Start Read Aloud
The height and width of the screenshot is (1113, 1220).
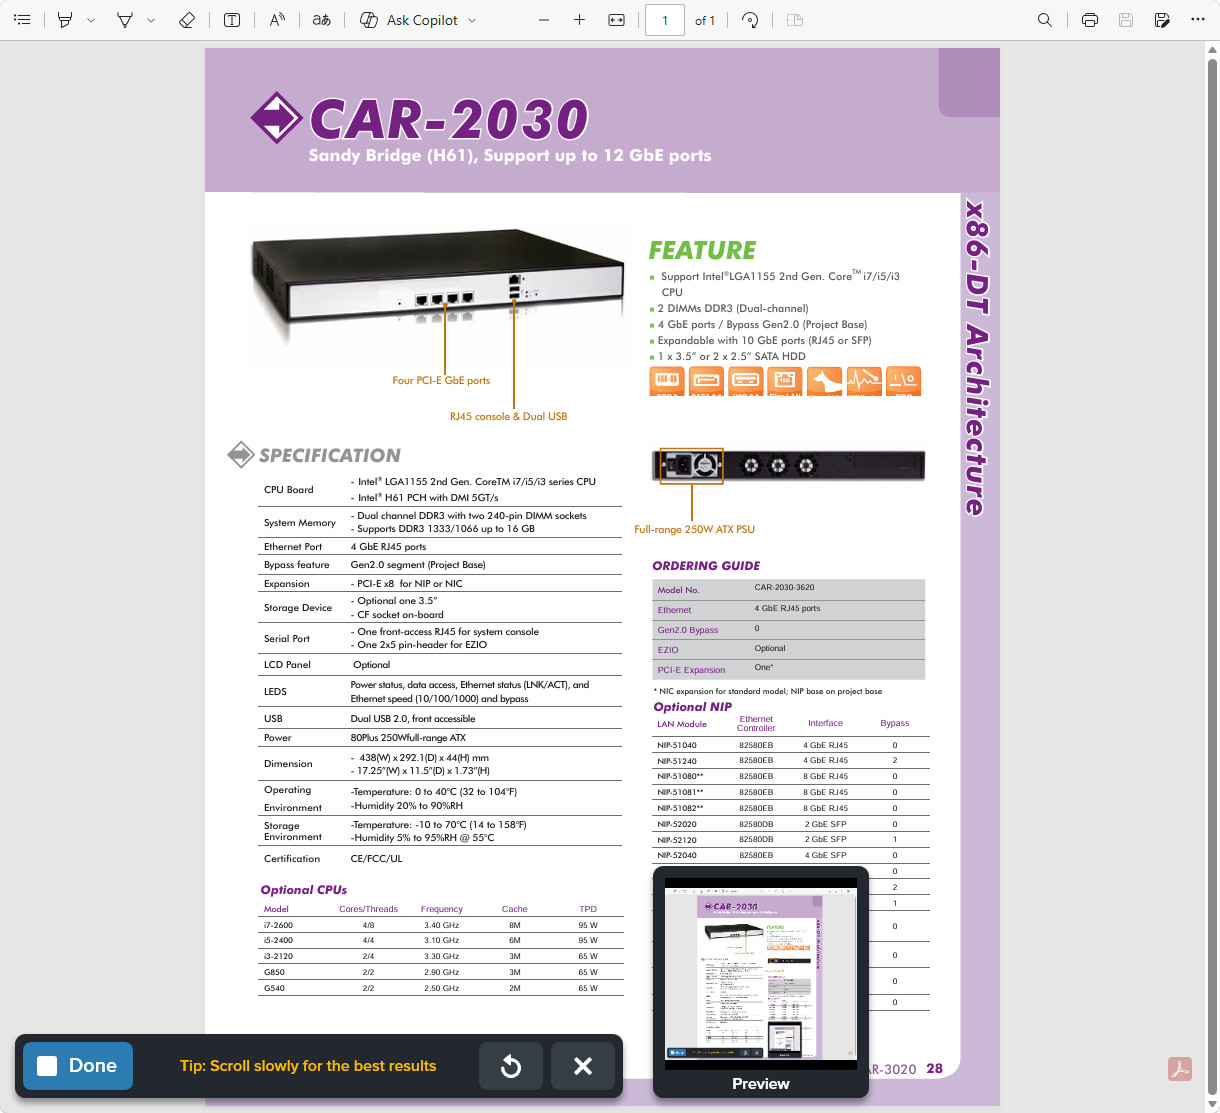point(277,20)
